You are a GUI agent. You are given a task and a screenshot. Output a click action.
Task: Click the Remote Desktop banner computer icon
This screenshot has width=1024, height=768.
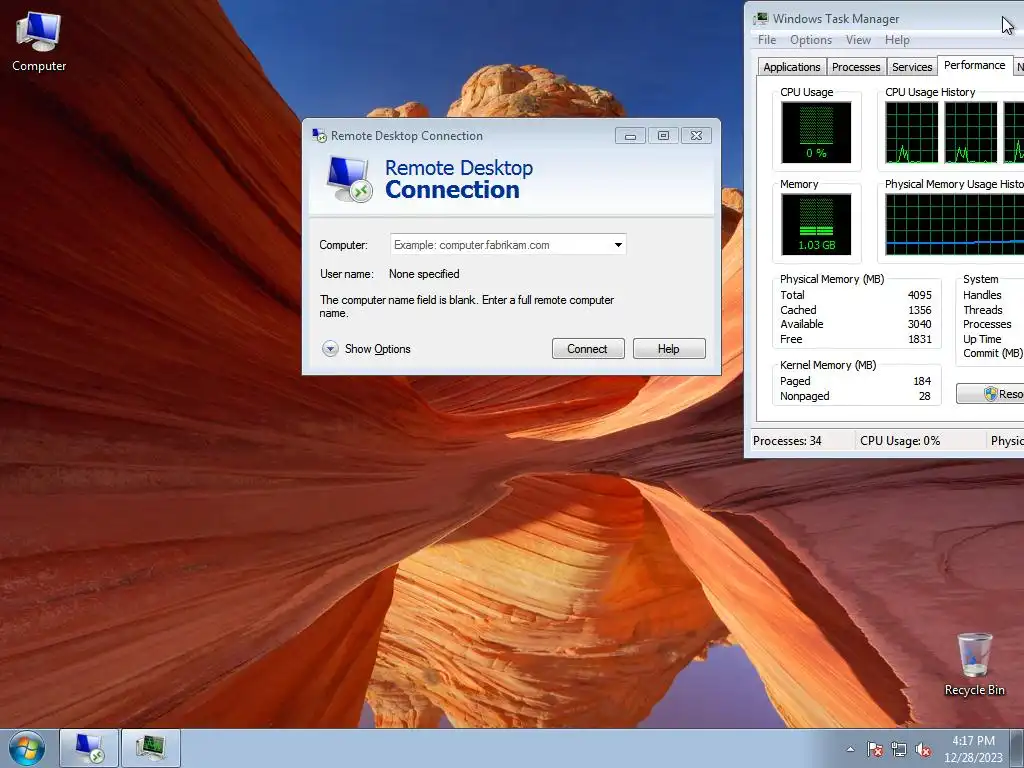(349, 179)
